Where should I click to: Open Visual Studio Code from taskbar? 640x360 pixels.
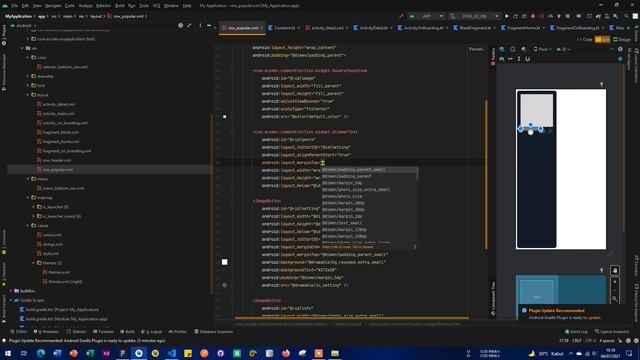171,353
